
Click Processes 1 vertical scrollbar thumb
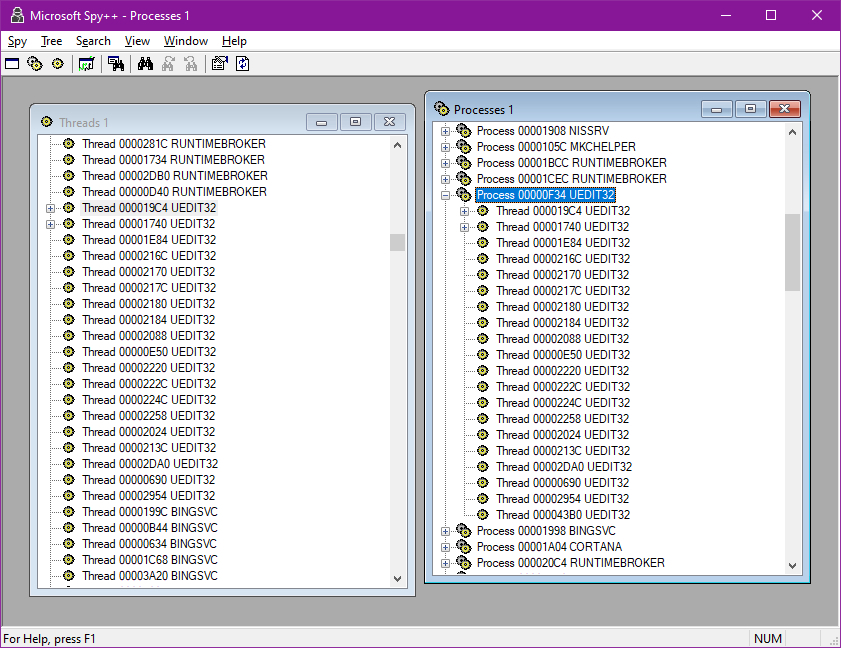click(x=792, y=252)
